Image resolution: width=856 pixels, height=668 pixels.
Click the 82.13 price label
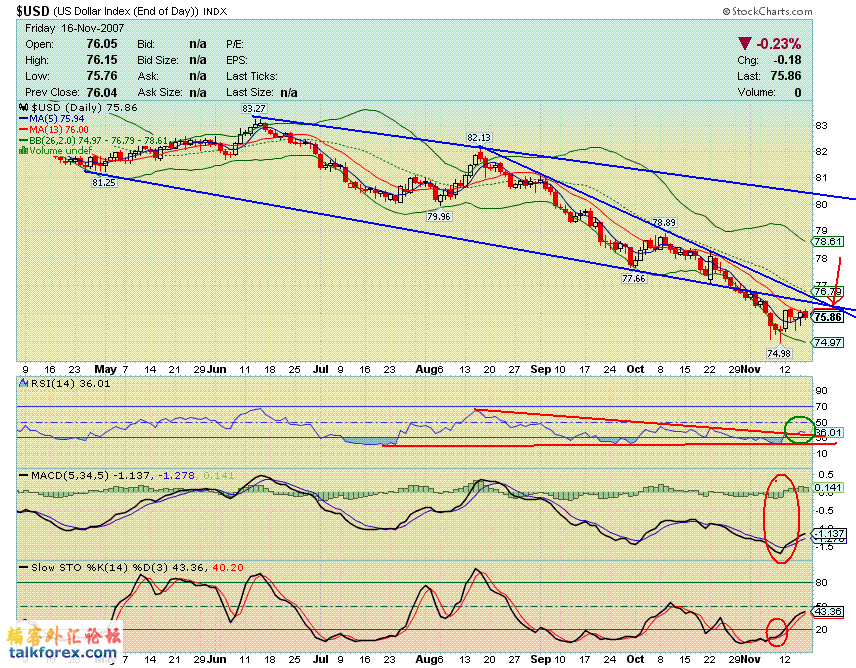click(479, 138)
